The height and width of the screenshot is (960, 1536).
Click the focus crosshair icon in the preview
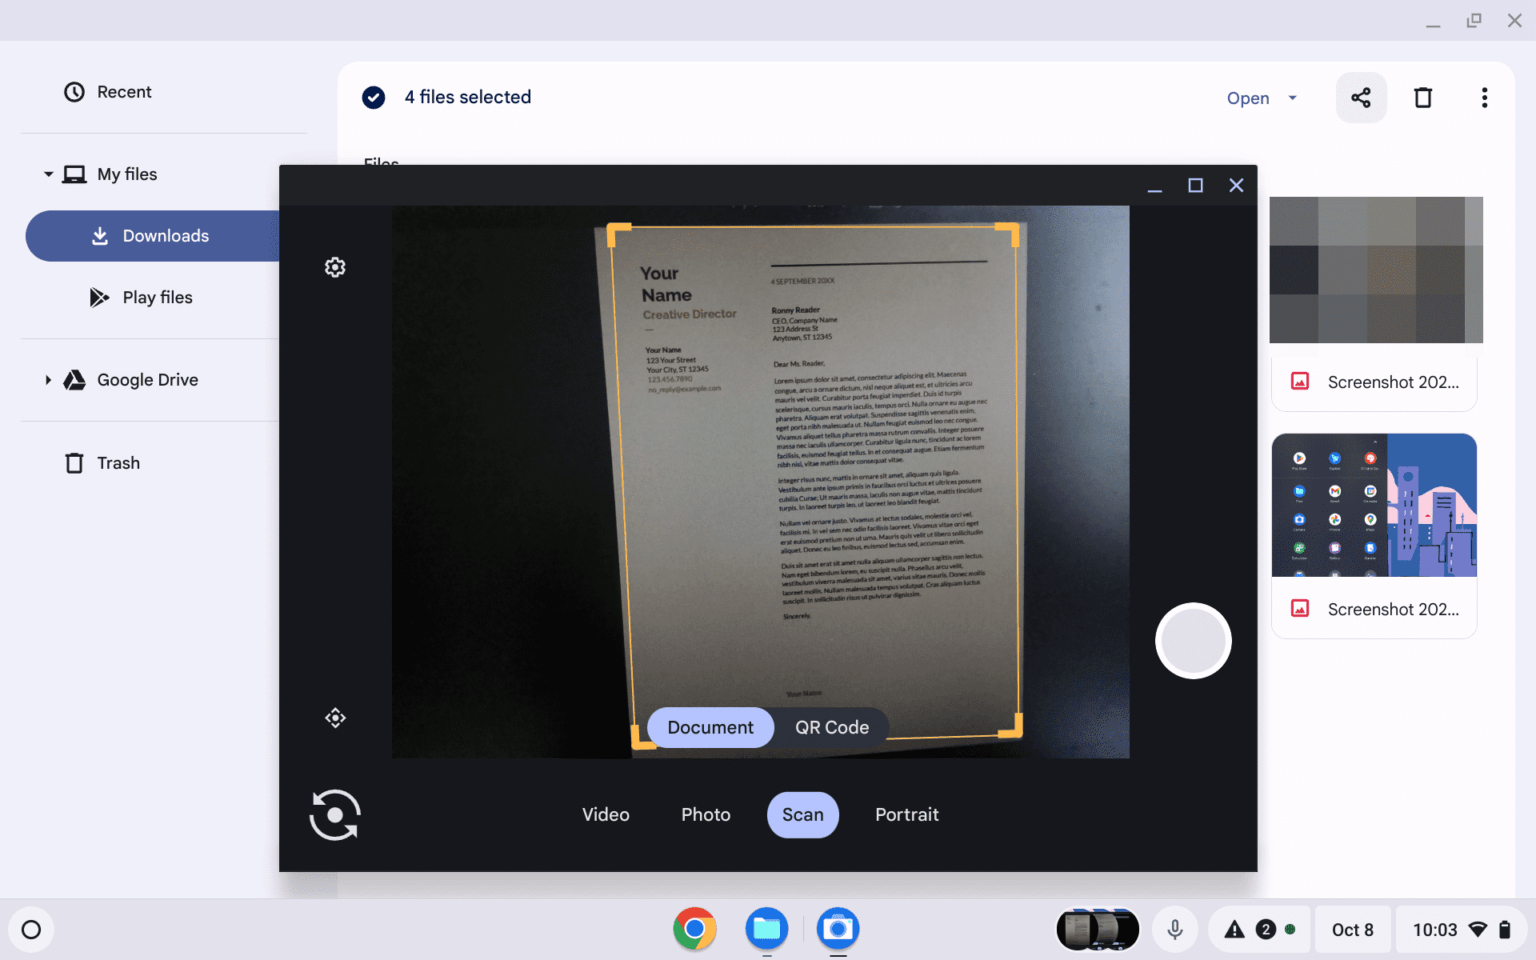tap(335, 717)
